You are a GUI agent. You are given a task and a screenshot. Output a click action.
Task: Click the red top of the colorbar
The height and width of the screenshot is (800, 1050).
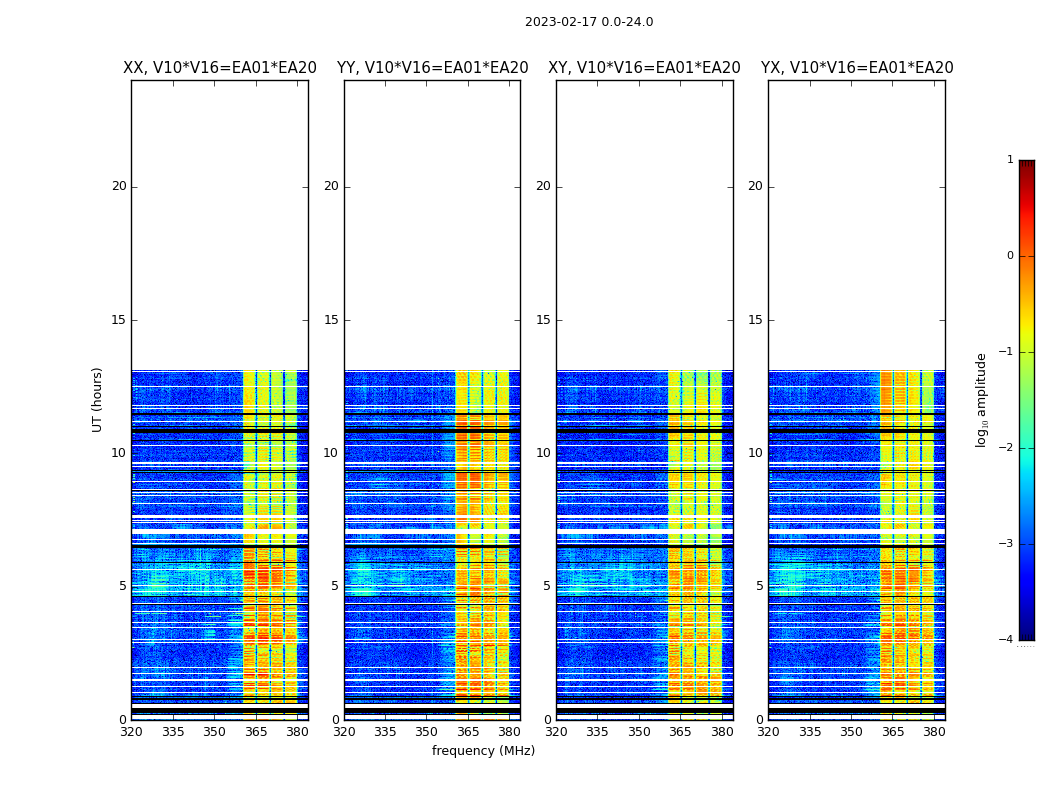point(1026,170)
